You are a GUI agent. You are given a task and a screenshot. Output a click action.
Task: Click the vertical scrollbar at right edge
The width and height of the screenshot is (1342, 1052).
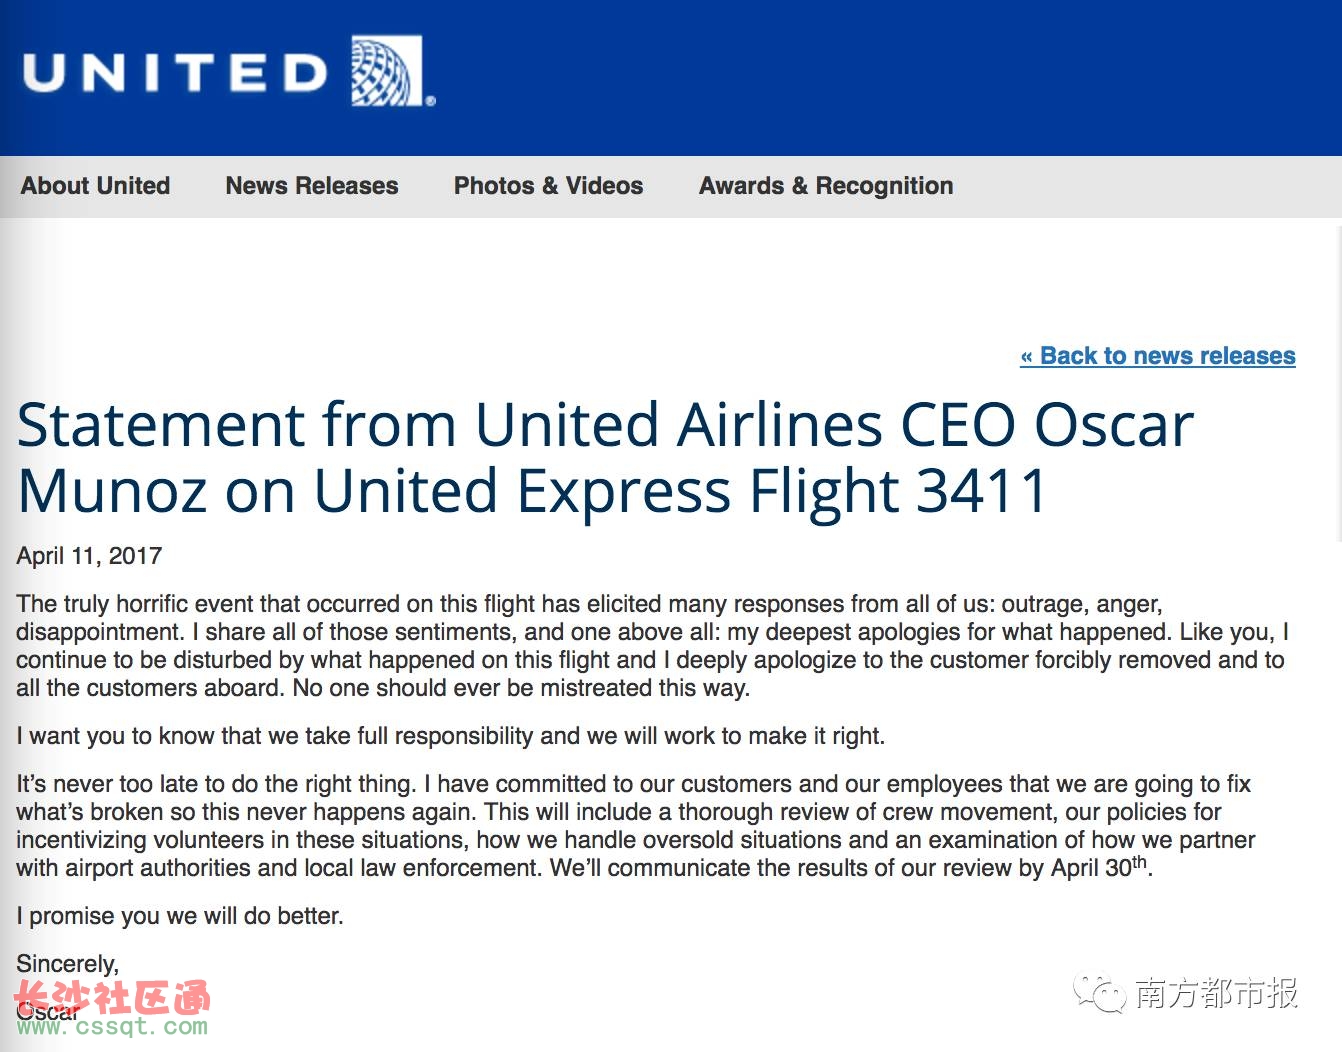coord(1339,380)
